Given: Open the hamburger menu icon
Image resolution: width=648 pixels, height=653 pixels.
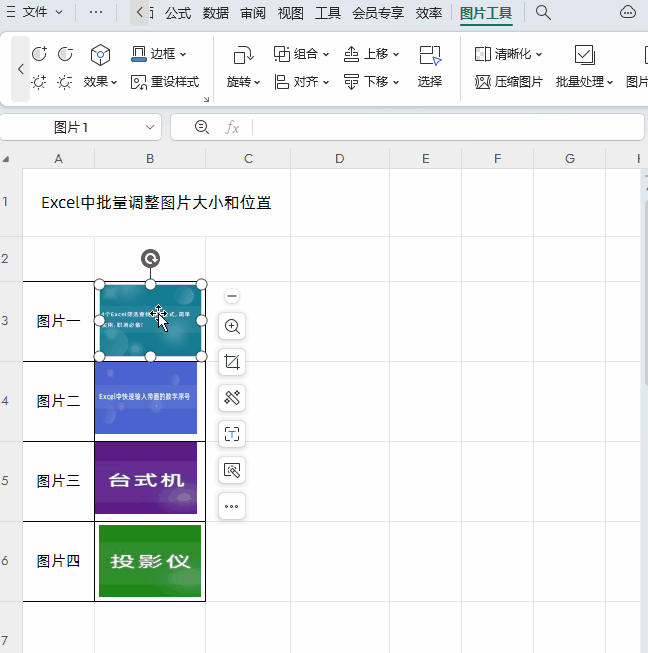Looking at the screenshot, I should pyautogui.click(x=11, y=12).
